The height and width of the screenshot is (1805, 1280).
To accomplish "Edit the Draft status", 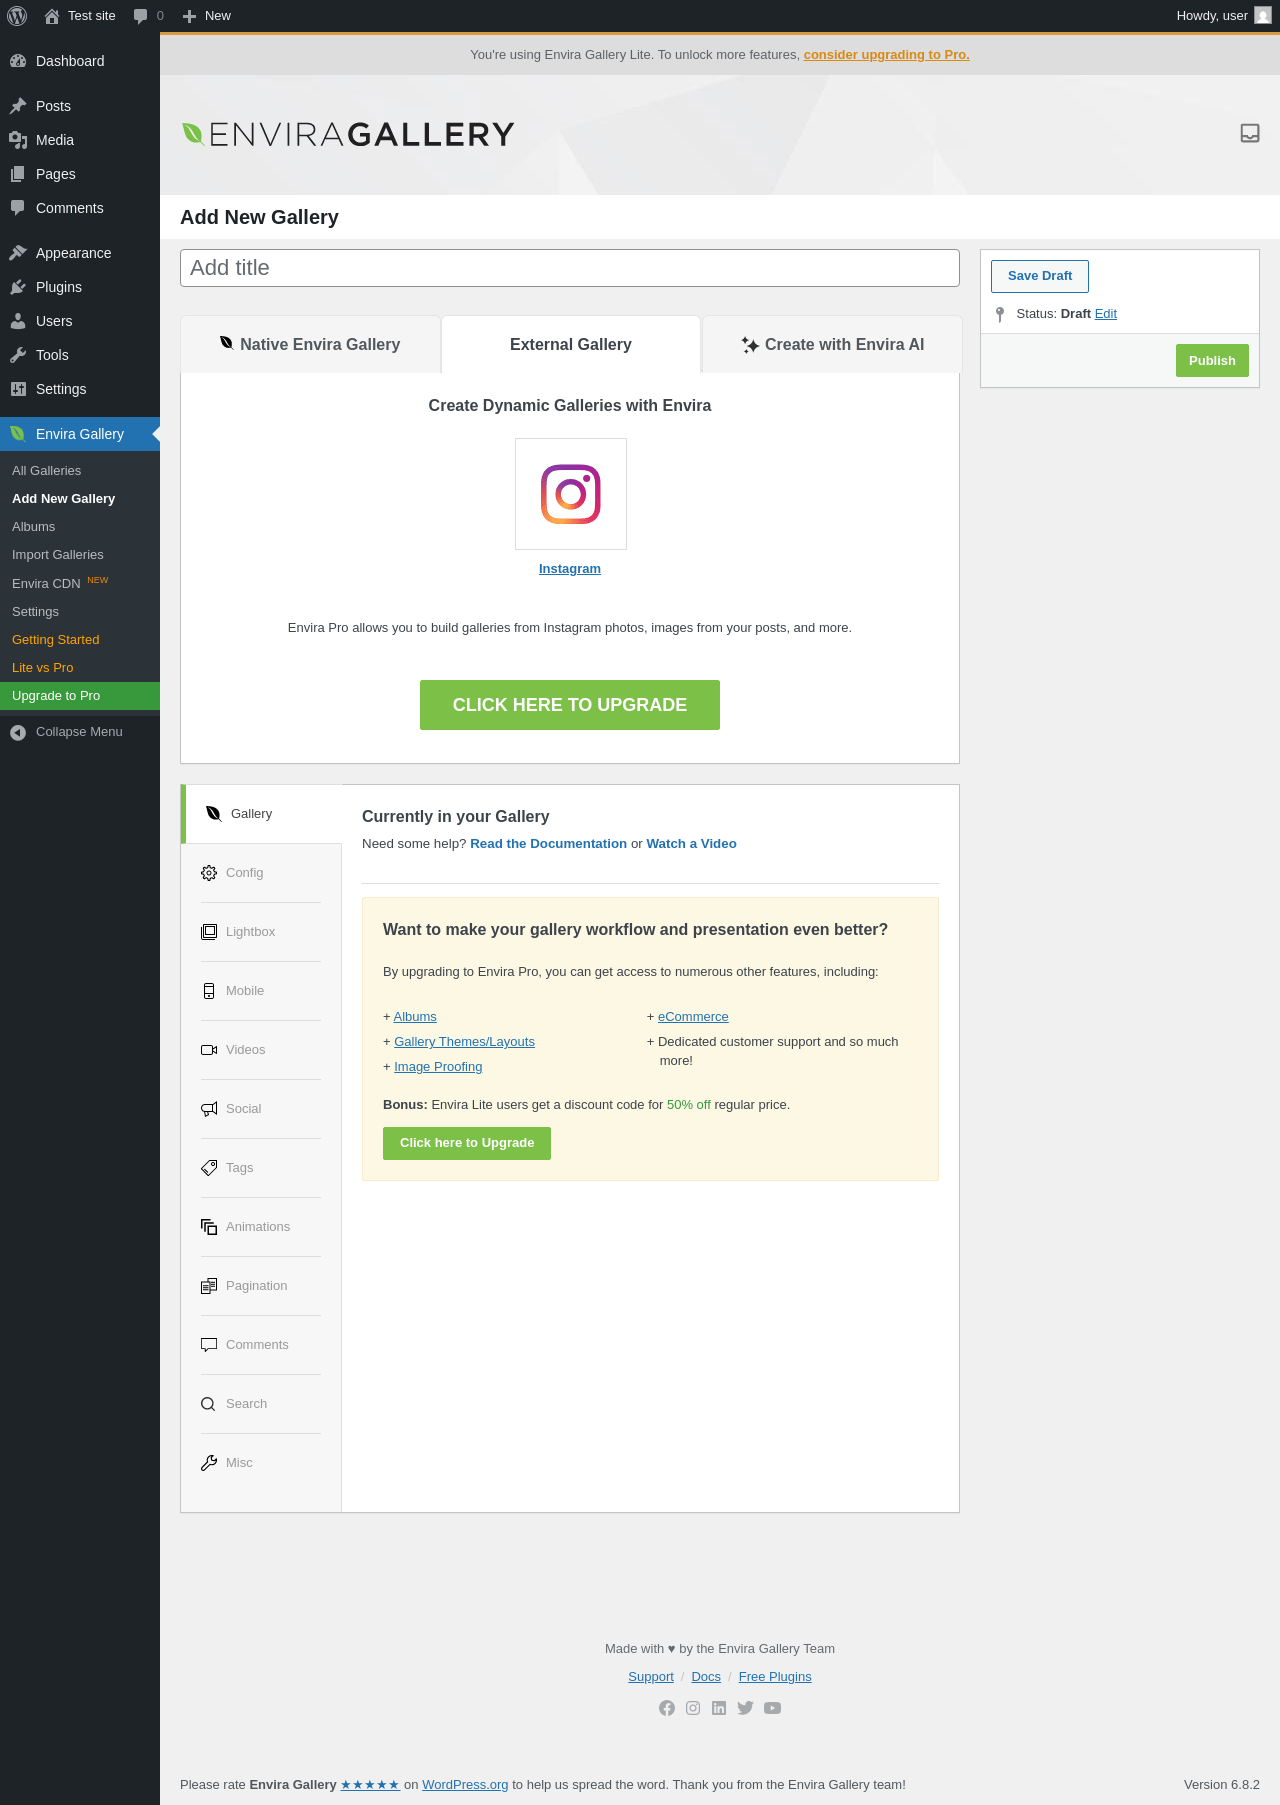I will click(1106, 314).
